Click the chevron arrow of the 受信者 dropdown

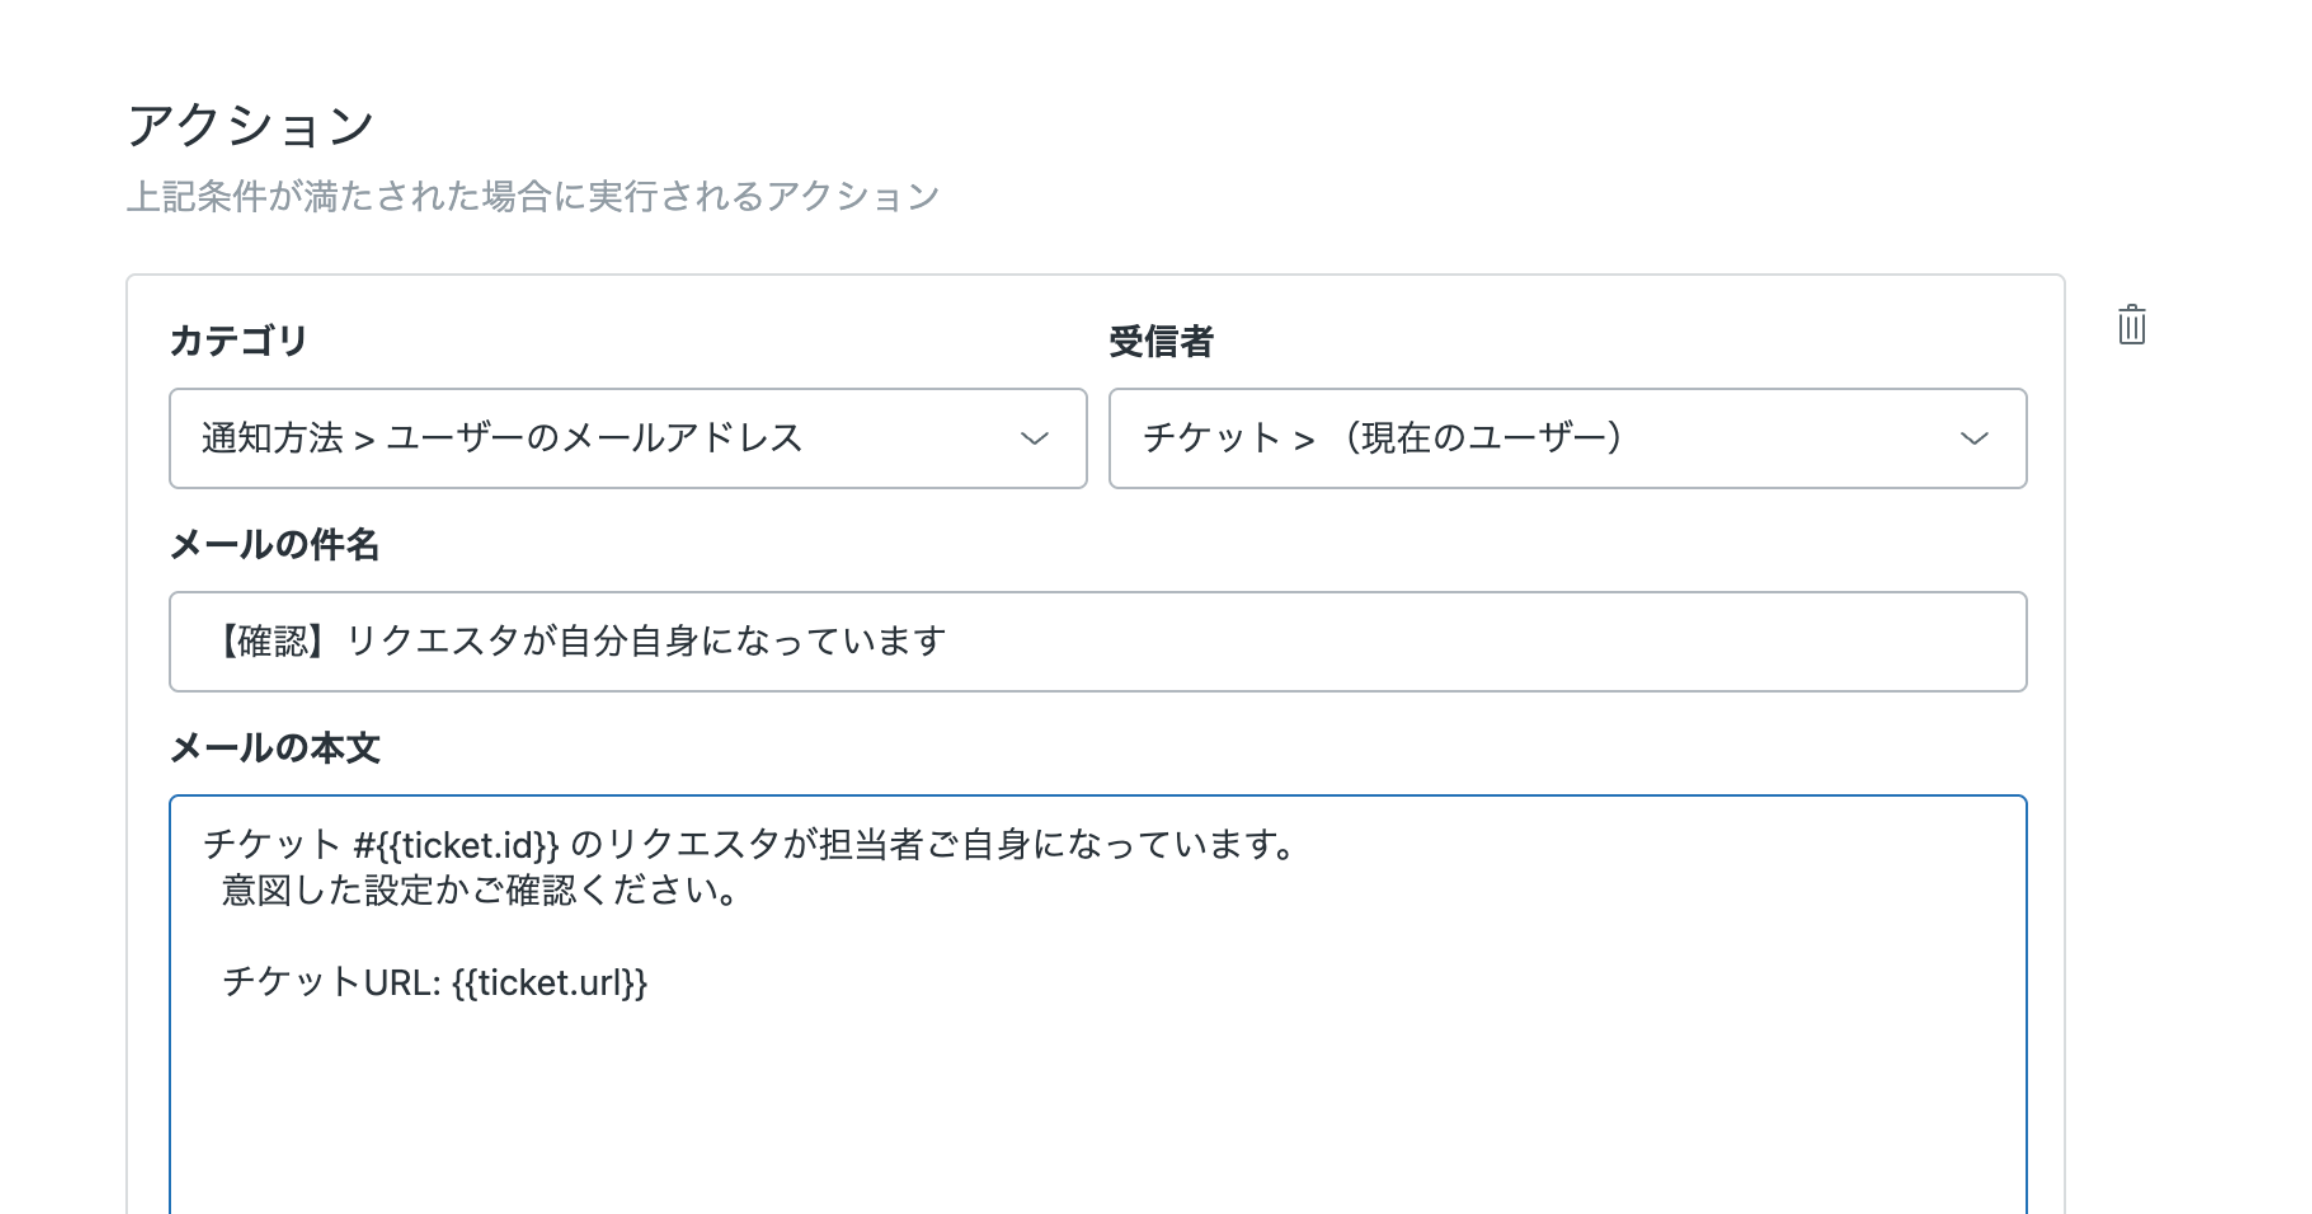coord(1974,438)
